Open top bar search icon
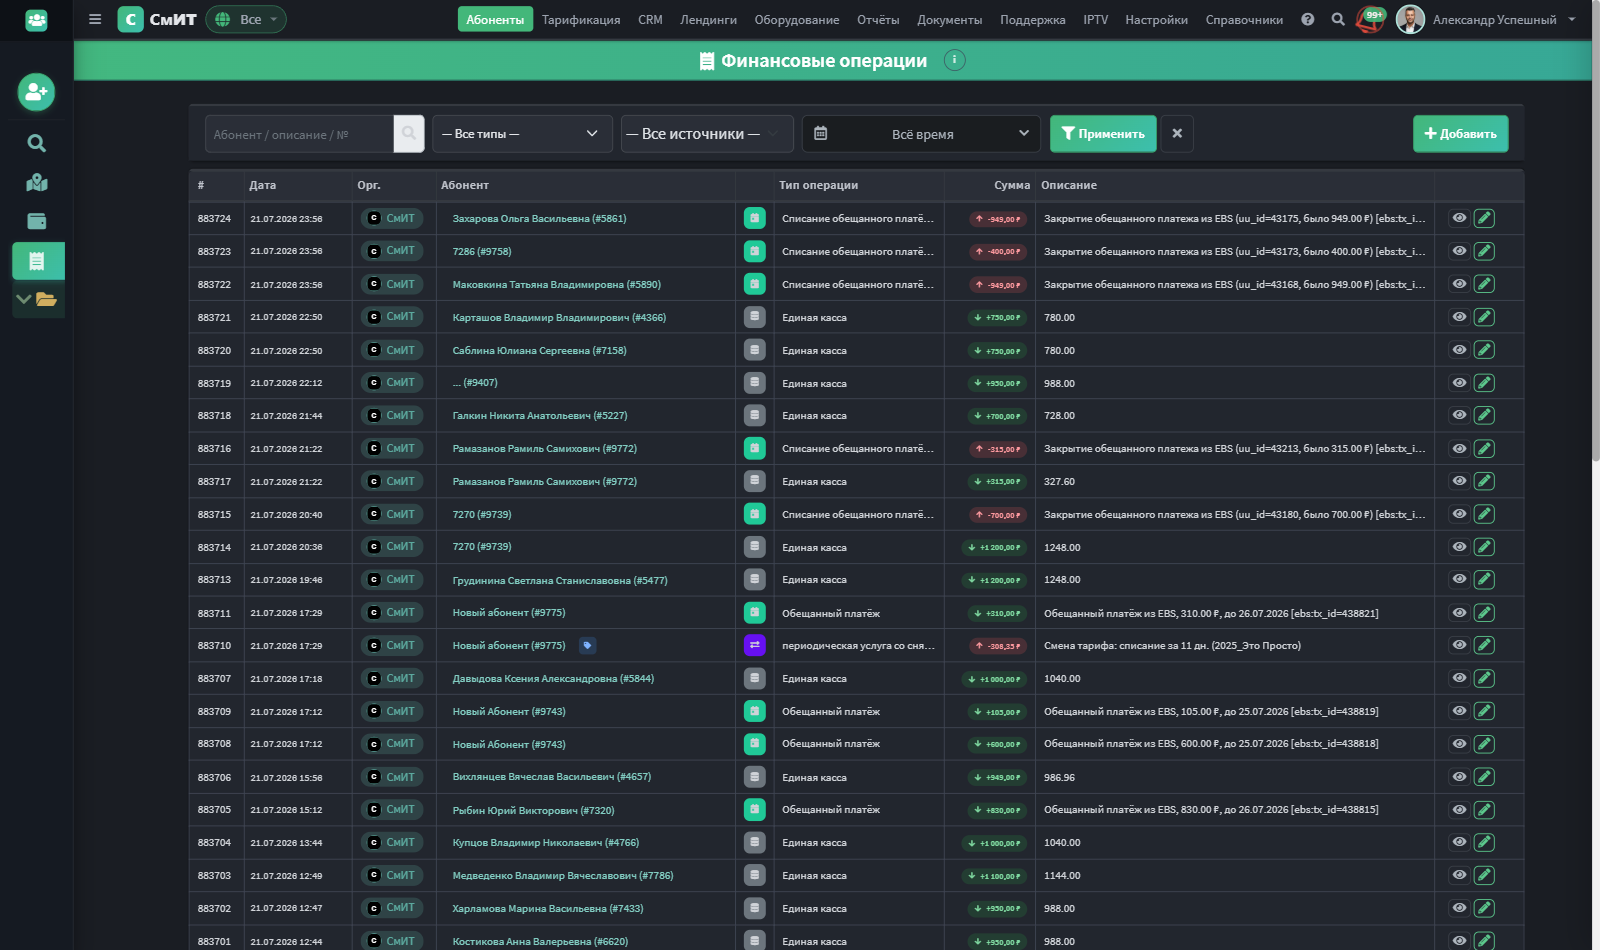Screen dimensions: 1600x950 tap(1338, 19)
